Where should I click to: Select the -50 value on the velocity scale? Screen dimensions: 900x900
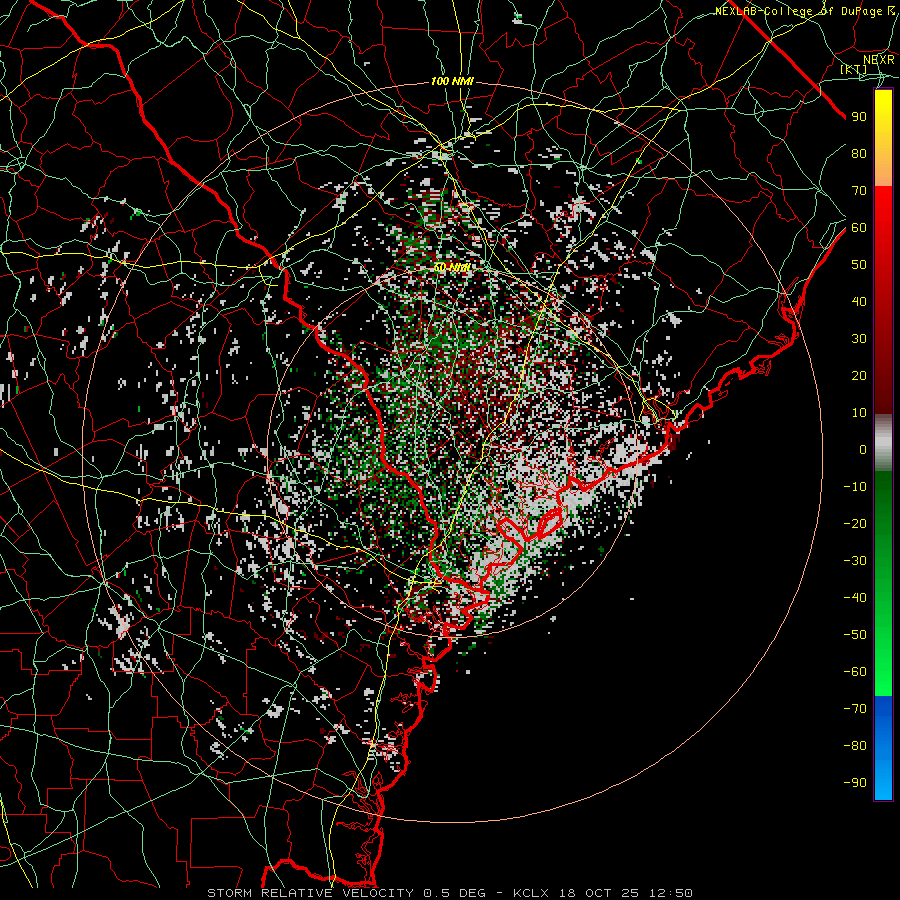(855, 634)
